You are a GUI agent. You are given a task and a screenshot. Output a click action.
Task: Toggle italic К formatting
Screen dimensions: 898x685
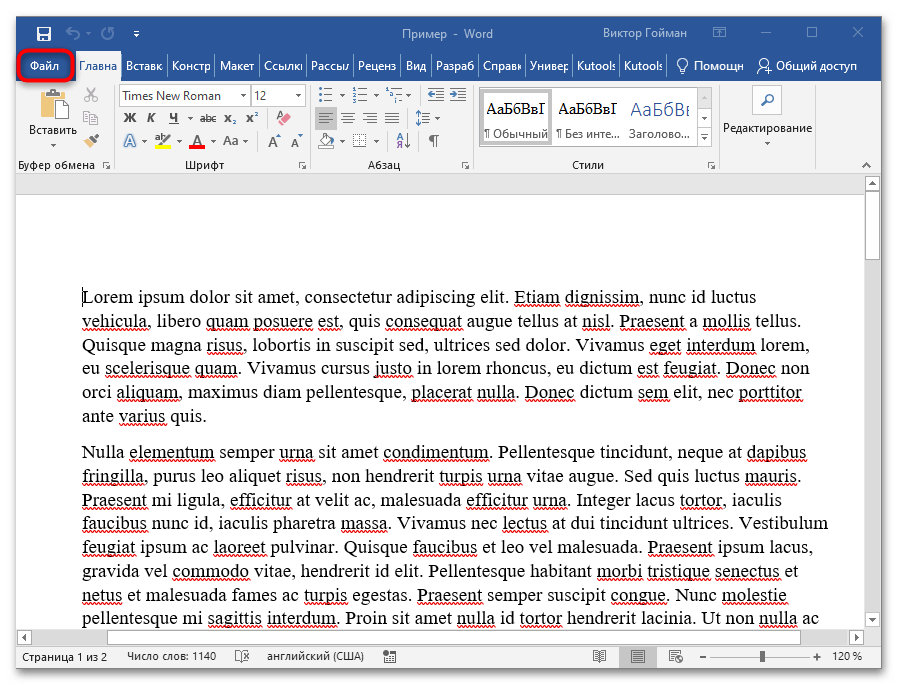pyautogui.click(x=151, y=118)
